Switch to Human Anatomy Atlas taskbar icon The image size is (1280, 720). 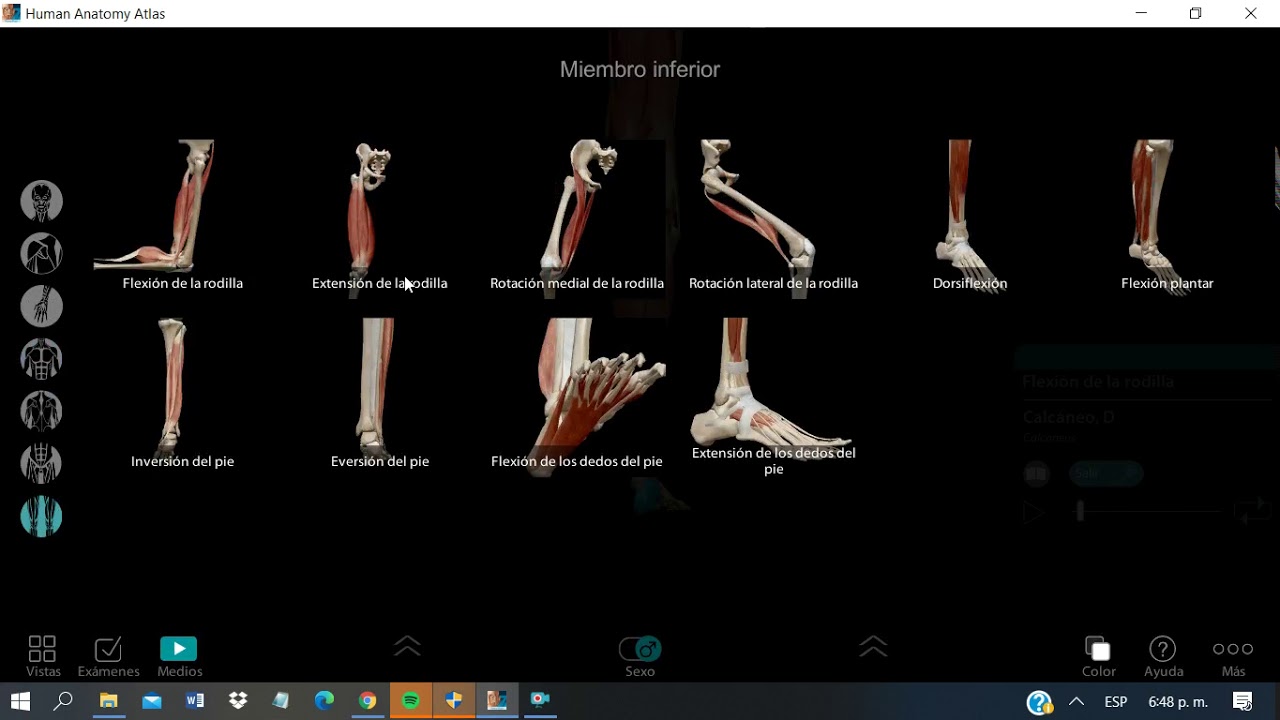tap(497, 701)
